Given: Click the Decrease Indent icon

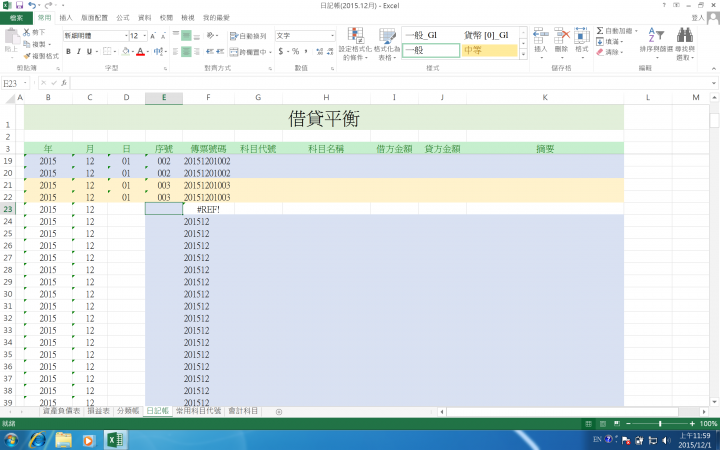Looking at the screenshot, I should [209, 51].
